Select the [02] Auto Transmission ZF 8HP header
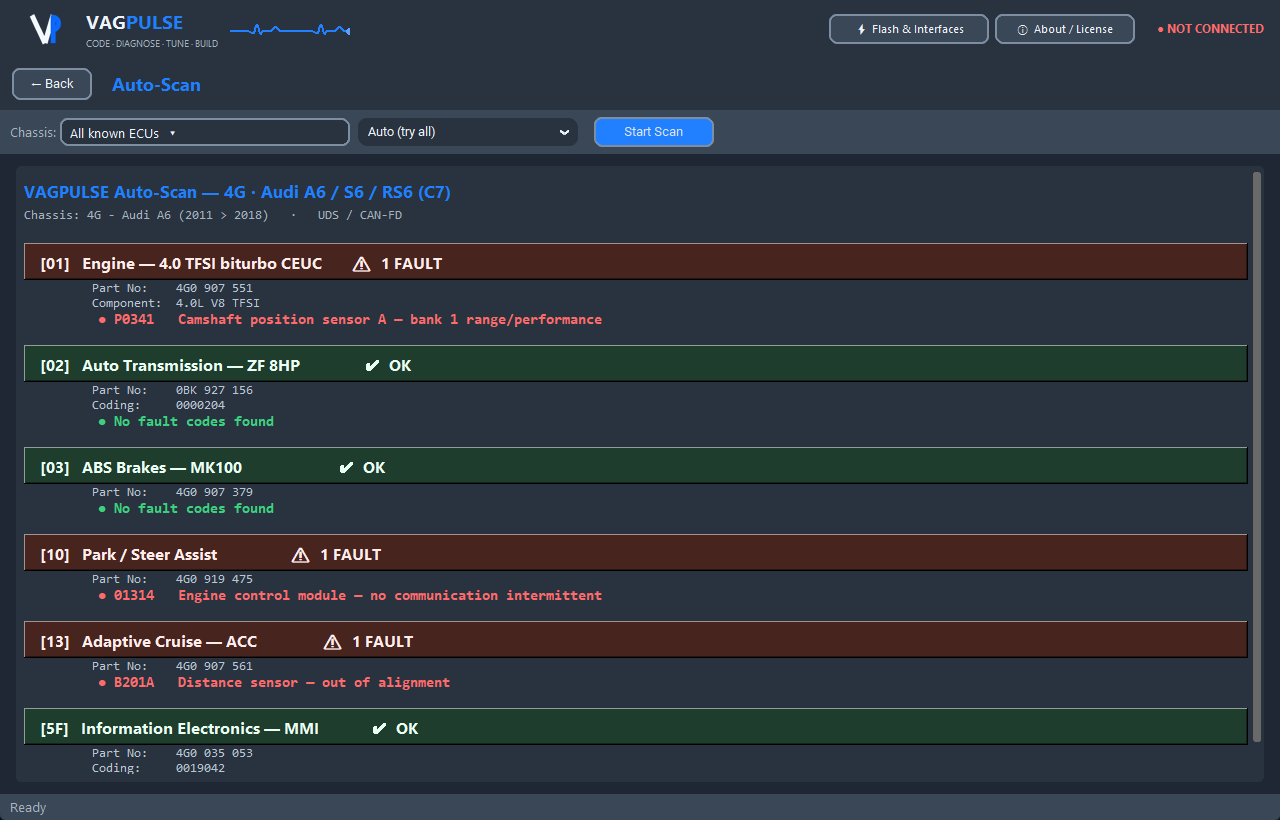The width and height of the screenshot is (1280, 820). click(636, 364)
